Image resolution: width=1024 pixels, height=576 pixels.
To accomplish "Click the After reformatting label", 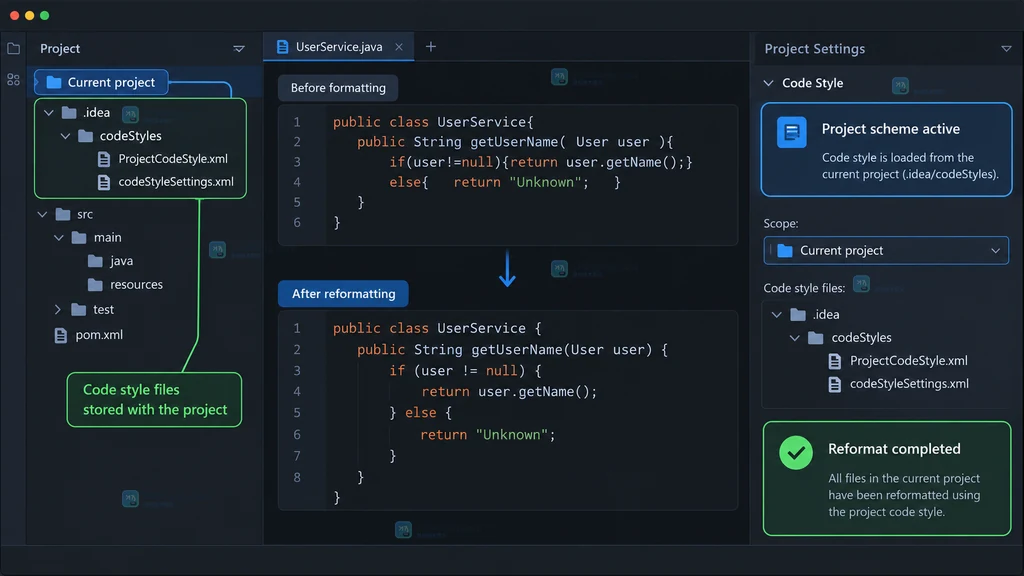I will click(x=344, y=294).
